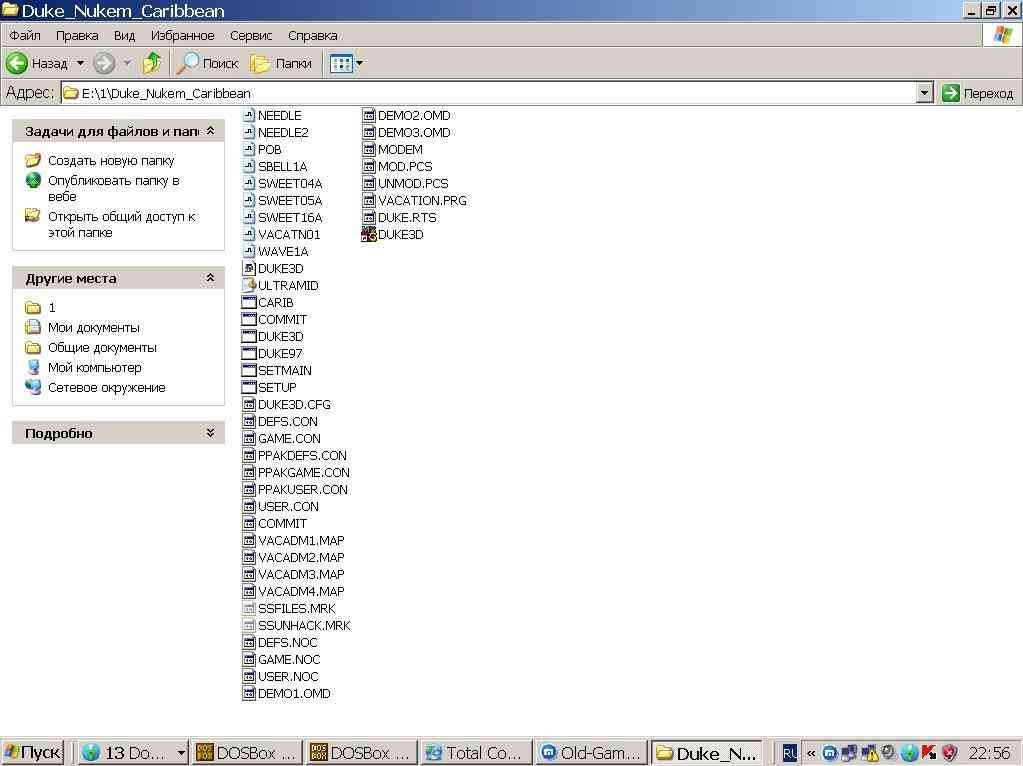Switch to Old-Games taskbar window button
Image resolution: width=1023 pixels, height=766 pixels.
click(x=591, y=753)
